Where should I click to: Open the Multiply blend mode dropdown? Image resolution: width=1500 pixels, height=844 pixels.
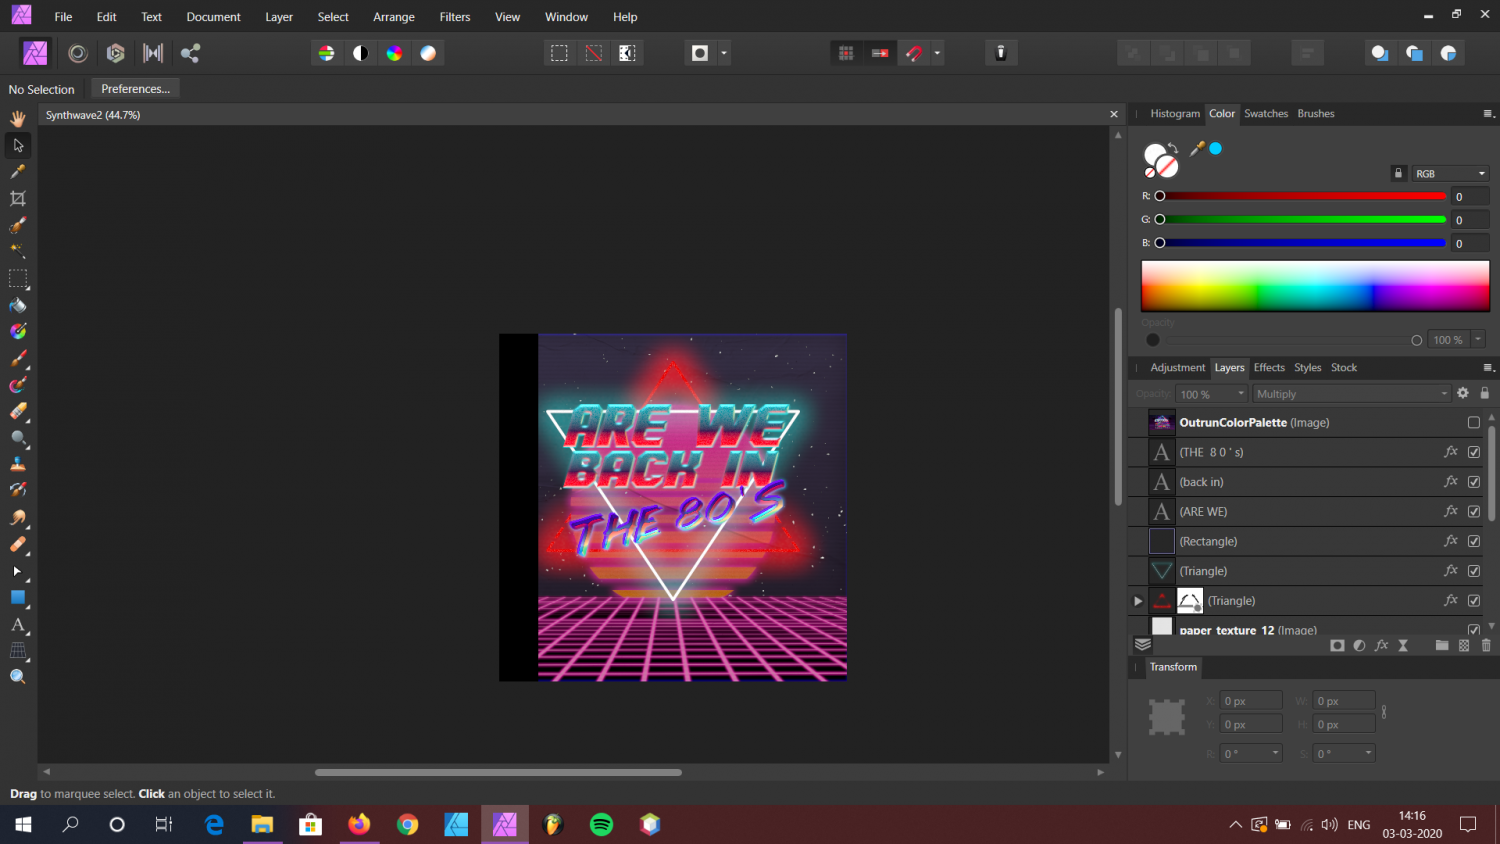coord(1350,393)
